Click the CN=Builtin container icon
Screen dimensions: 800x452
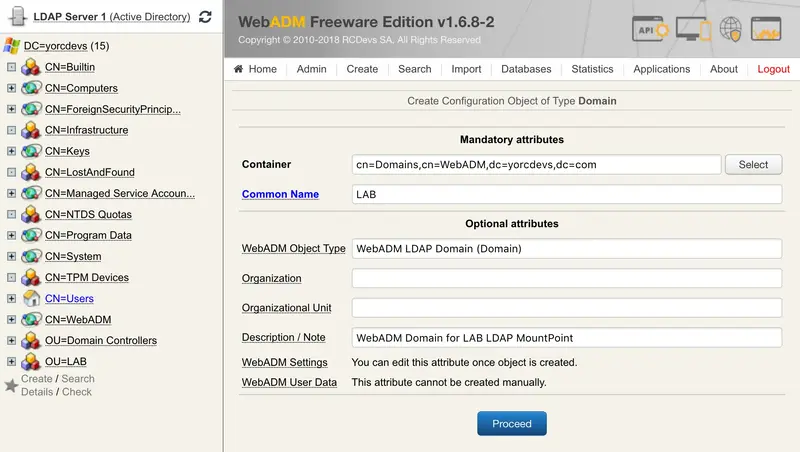click(x=31, y=67)
